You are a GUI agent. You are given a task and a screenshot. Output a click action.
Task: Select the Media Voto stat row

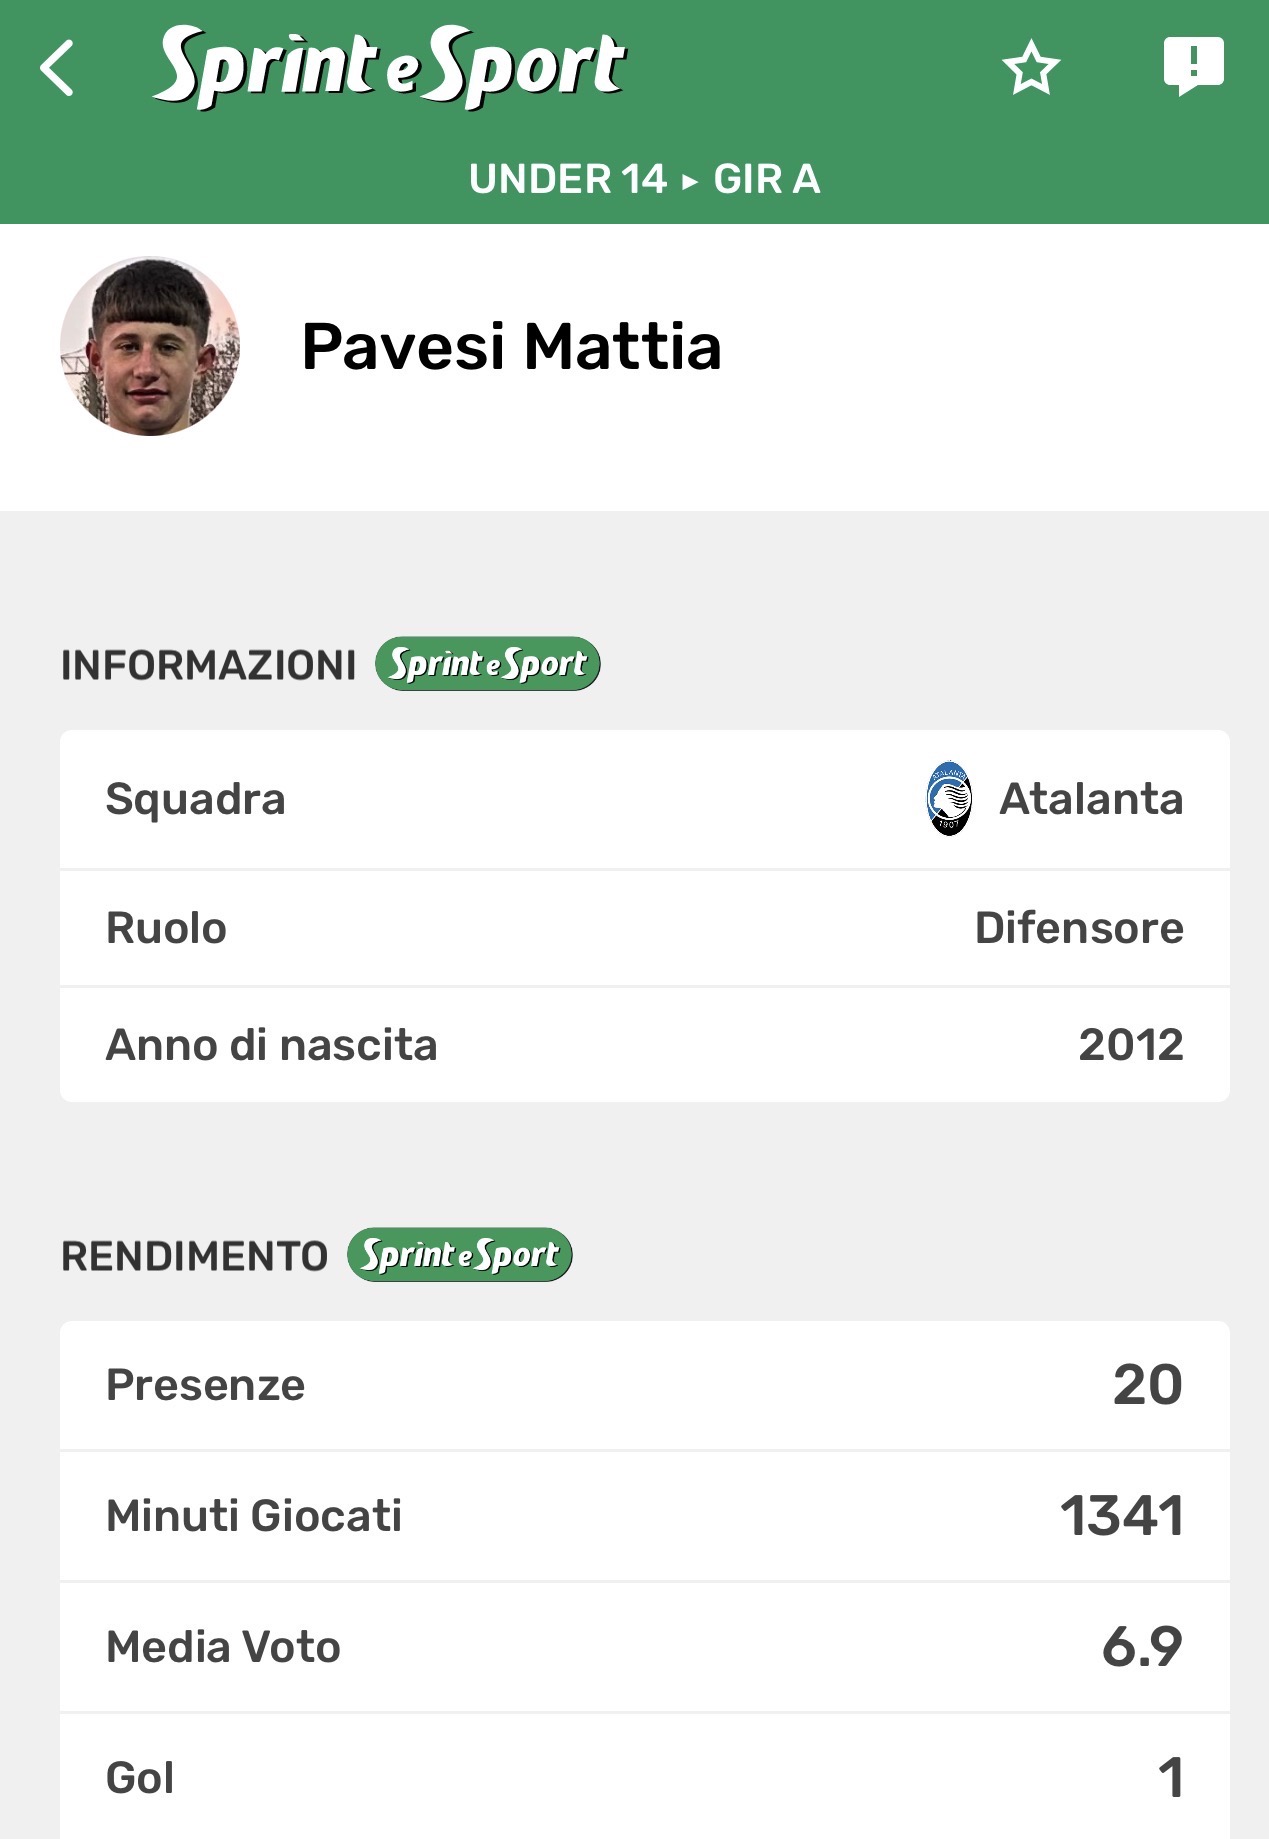click(x=644, y=1647)
